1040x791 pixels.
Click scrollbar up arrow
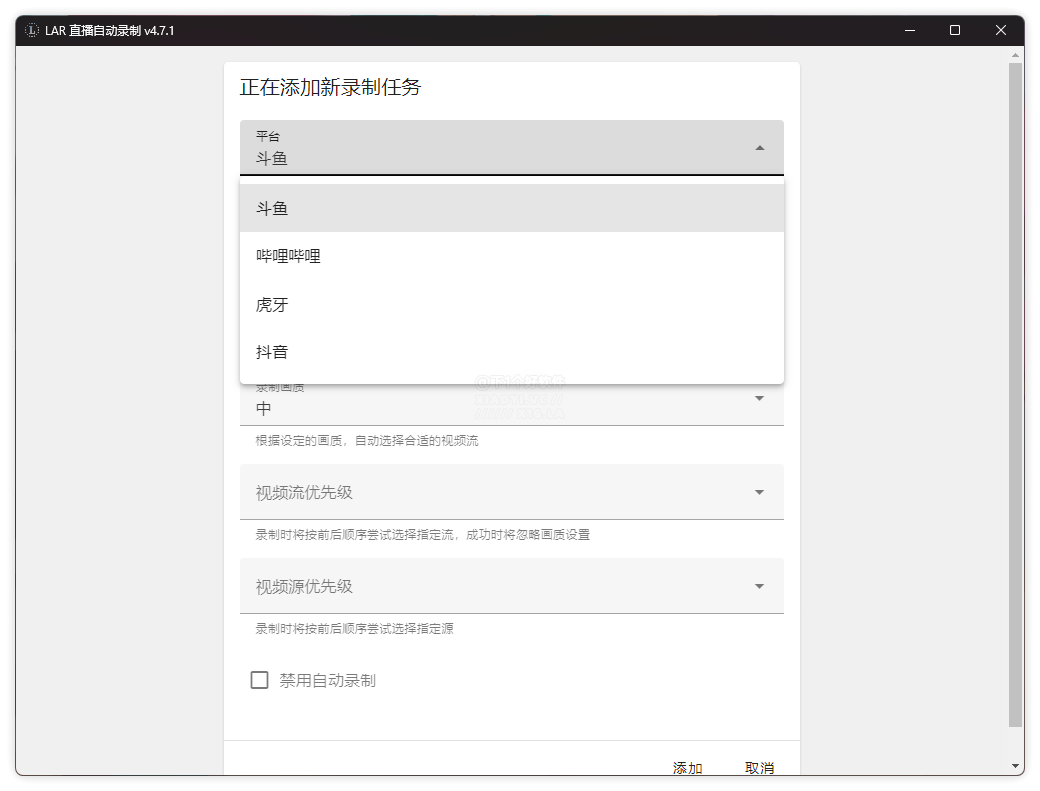pyautogui.click(x=1015, y=54)
